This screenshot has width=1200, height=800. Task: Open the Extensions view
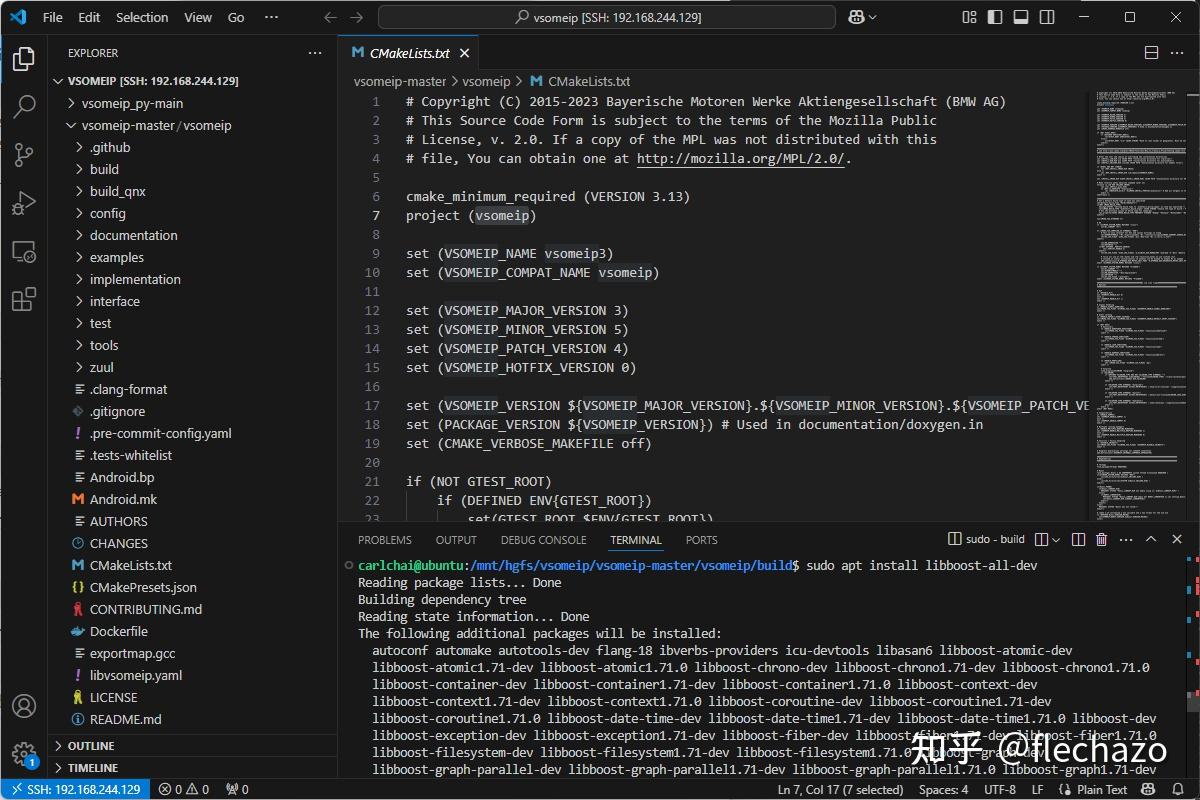[x=25, y=302]
